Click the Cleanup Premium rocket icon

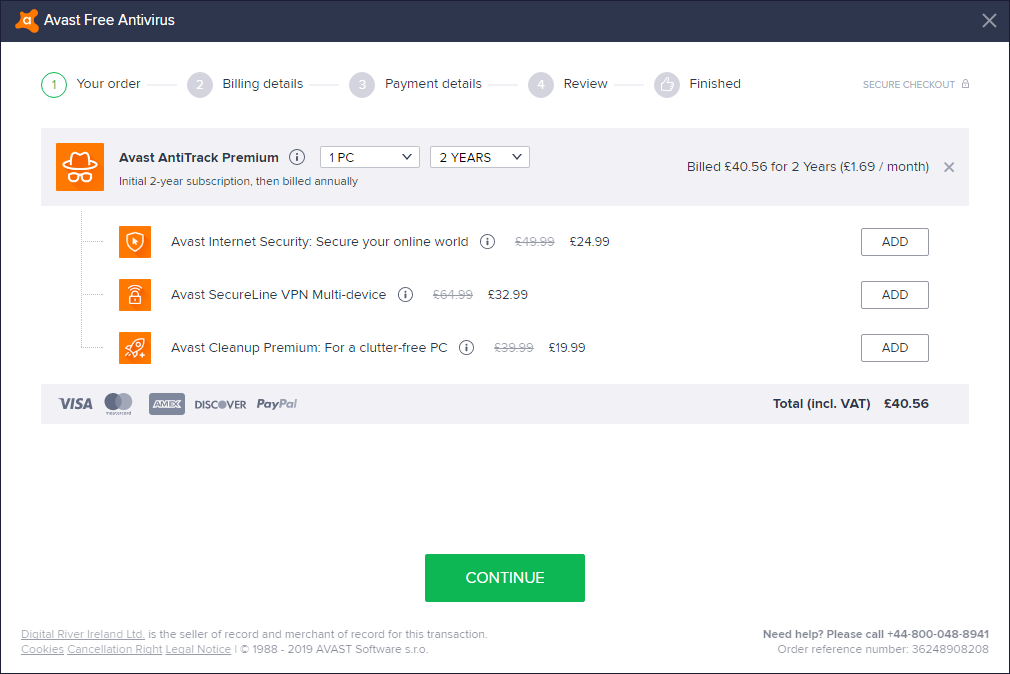[135, 348]
